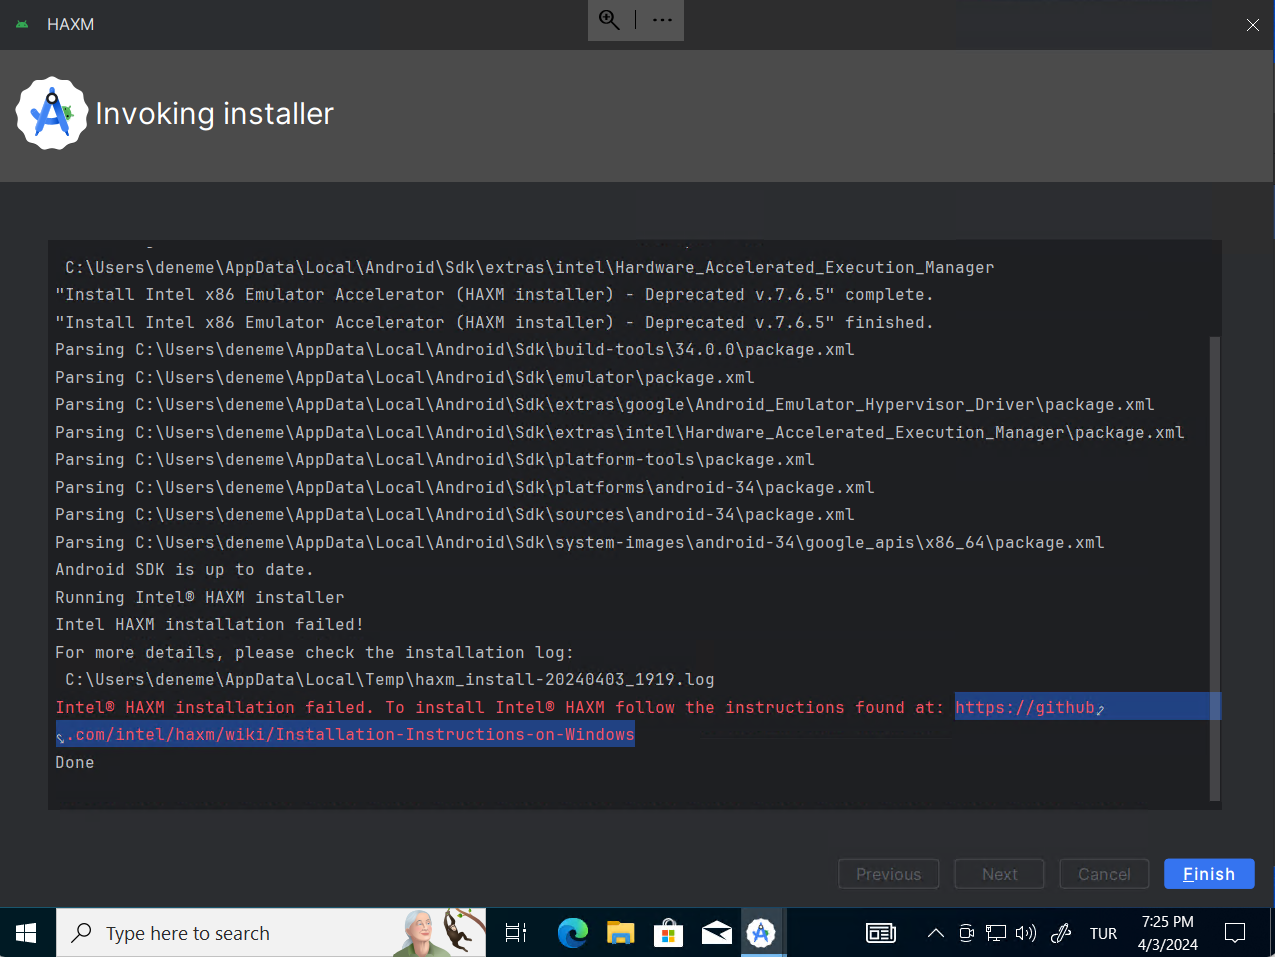The width and height of the screenshot is (1275, 957).
Task: Open File Explorer from taskbar
Action: tap(620, 933)
